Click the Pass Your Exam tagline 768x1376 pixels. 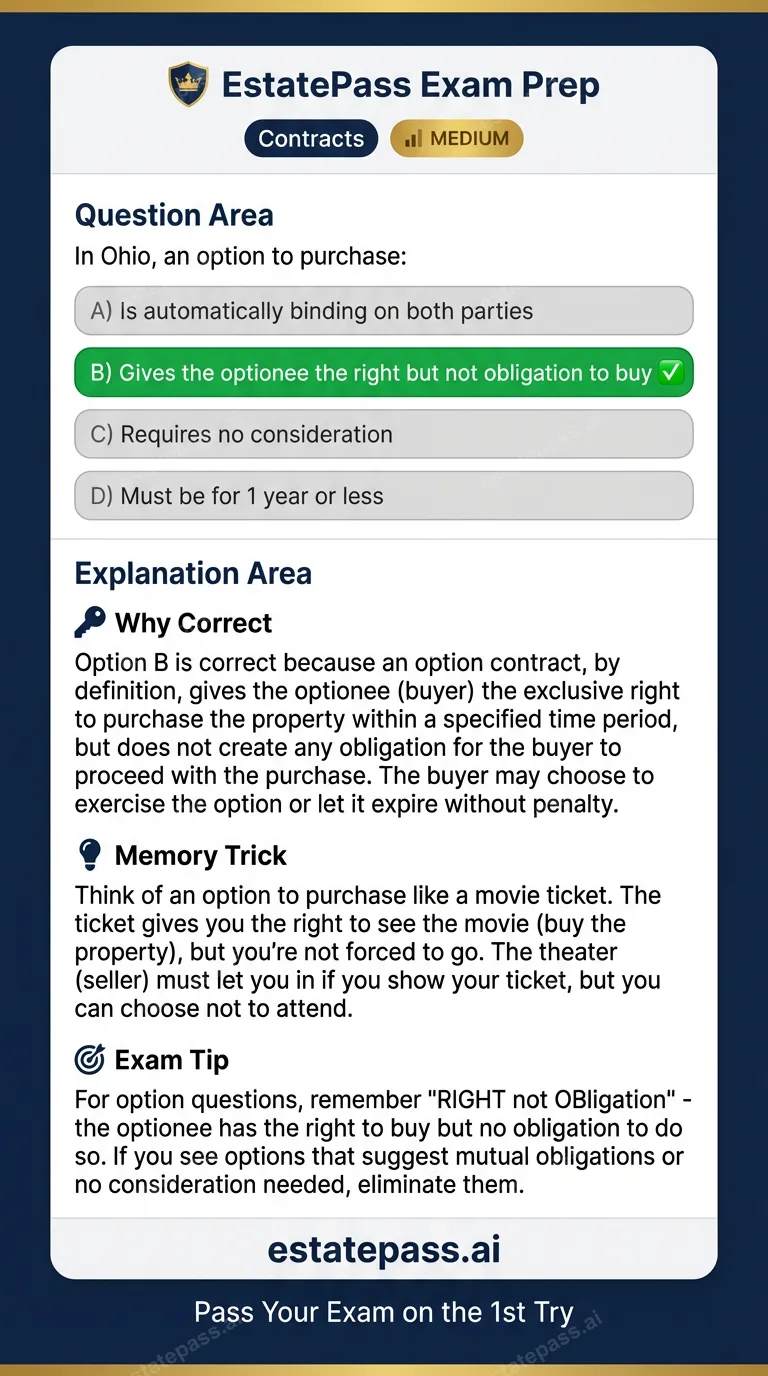point(384,1312)
